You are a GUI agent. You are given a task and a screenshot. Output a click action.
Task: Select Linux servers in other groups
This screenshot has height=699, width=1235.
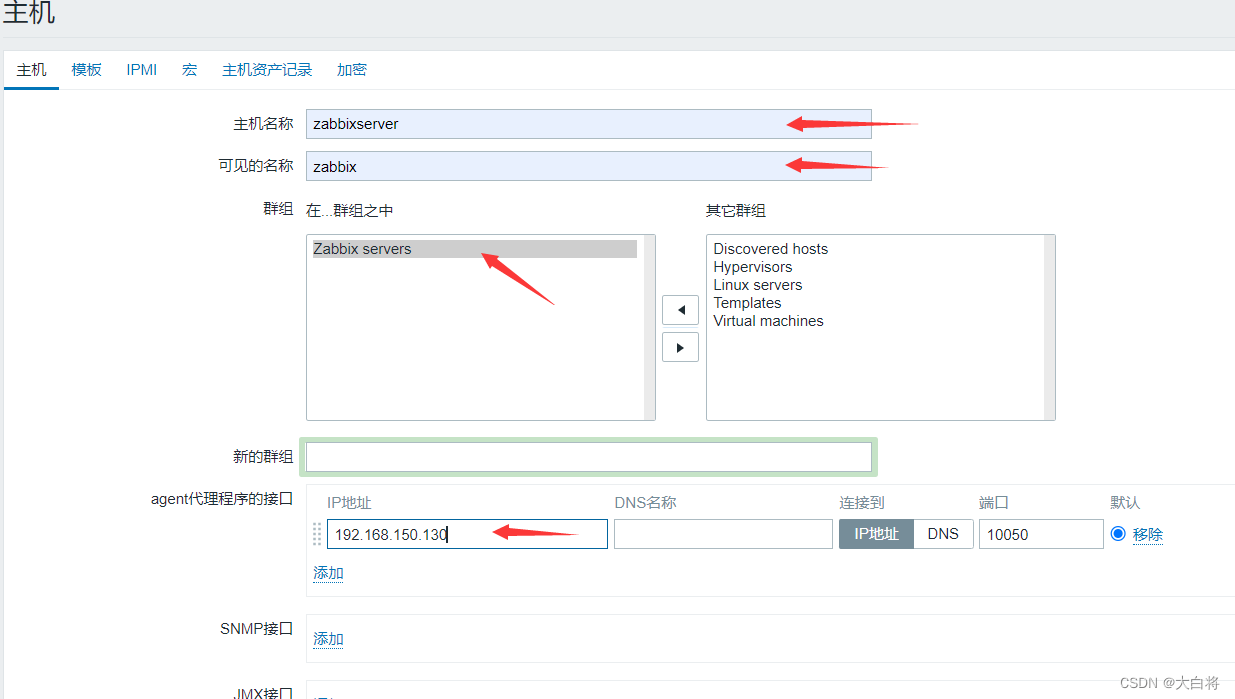758,285
